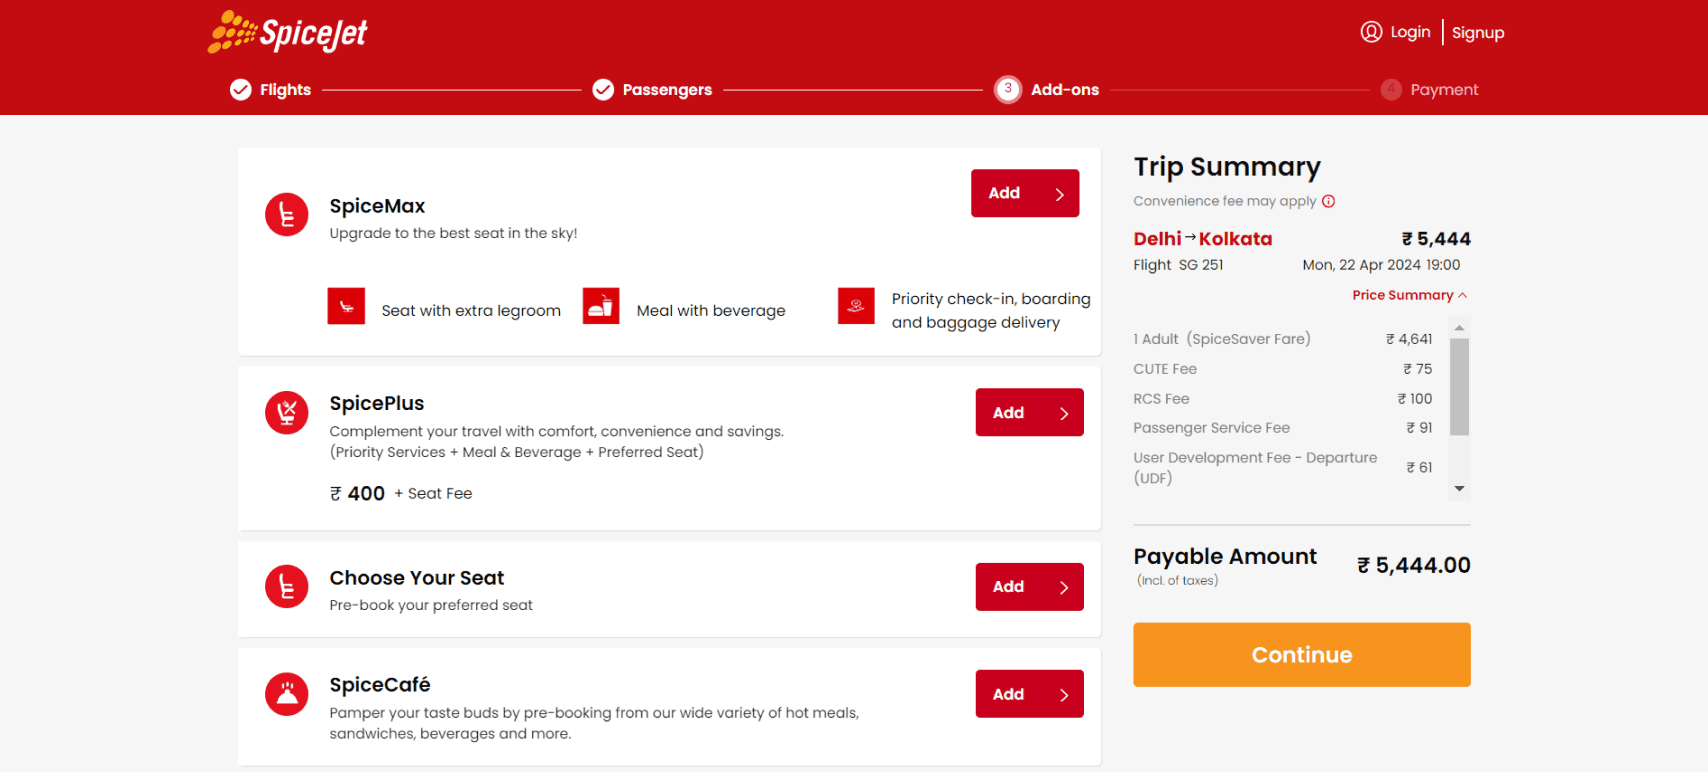Viewport: 1708px width, 772px height.
Task: Click the convenience fee info icon
Action: (x=1328, y=201)
